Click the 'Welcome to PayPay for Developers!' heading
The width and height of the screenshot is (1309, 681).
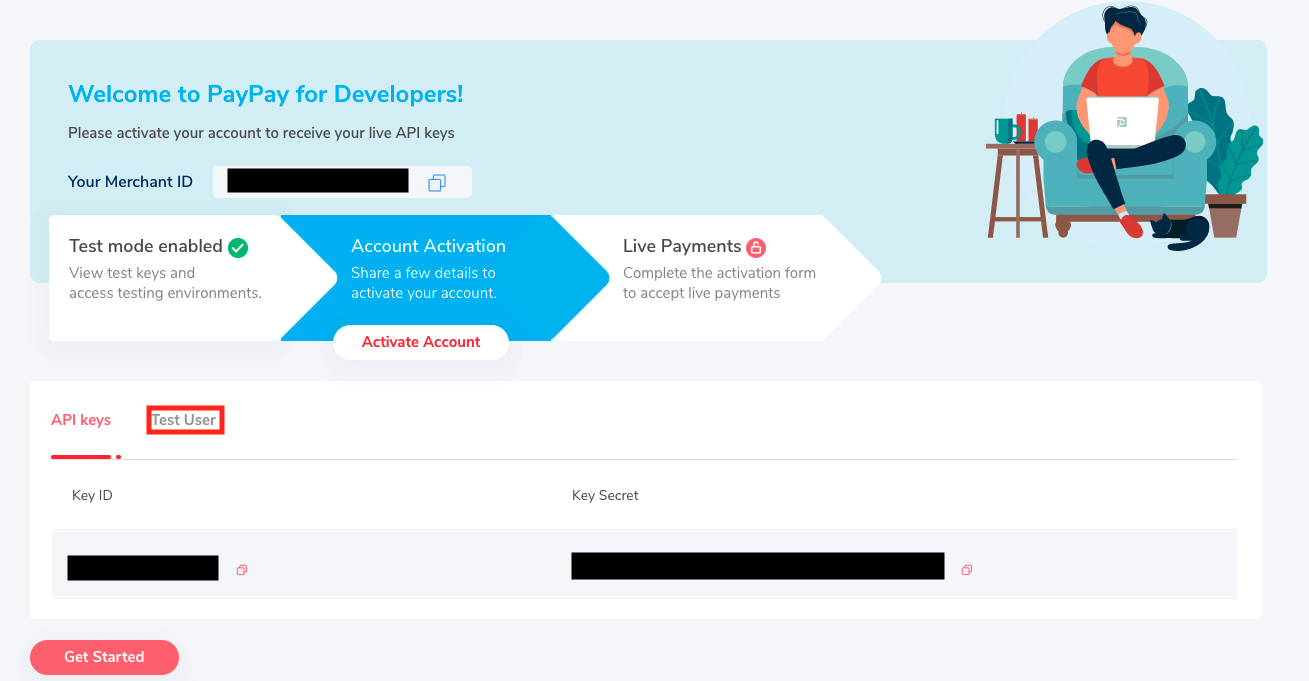pos(266,94)
